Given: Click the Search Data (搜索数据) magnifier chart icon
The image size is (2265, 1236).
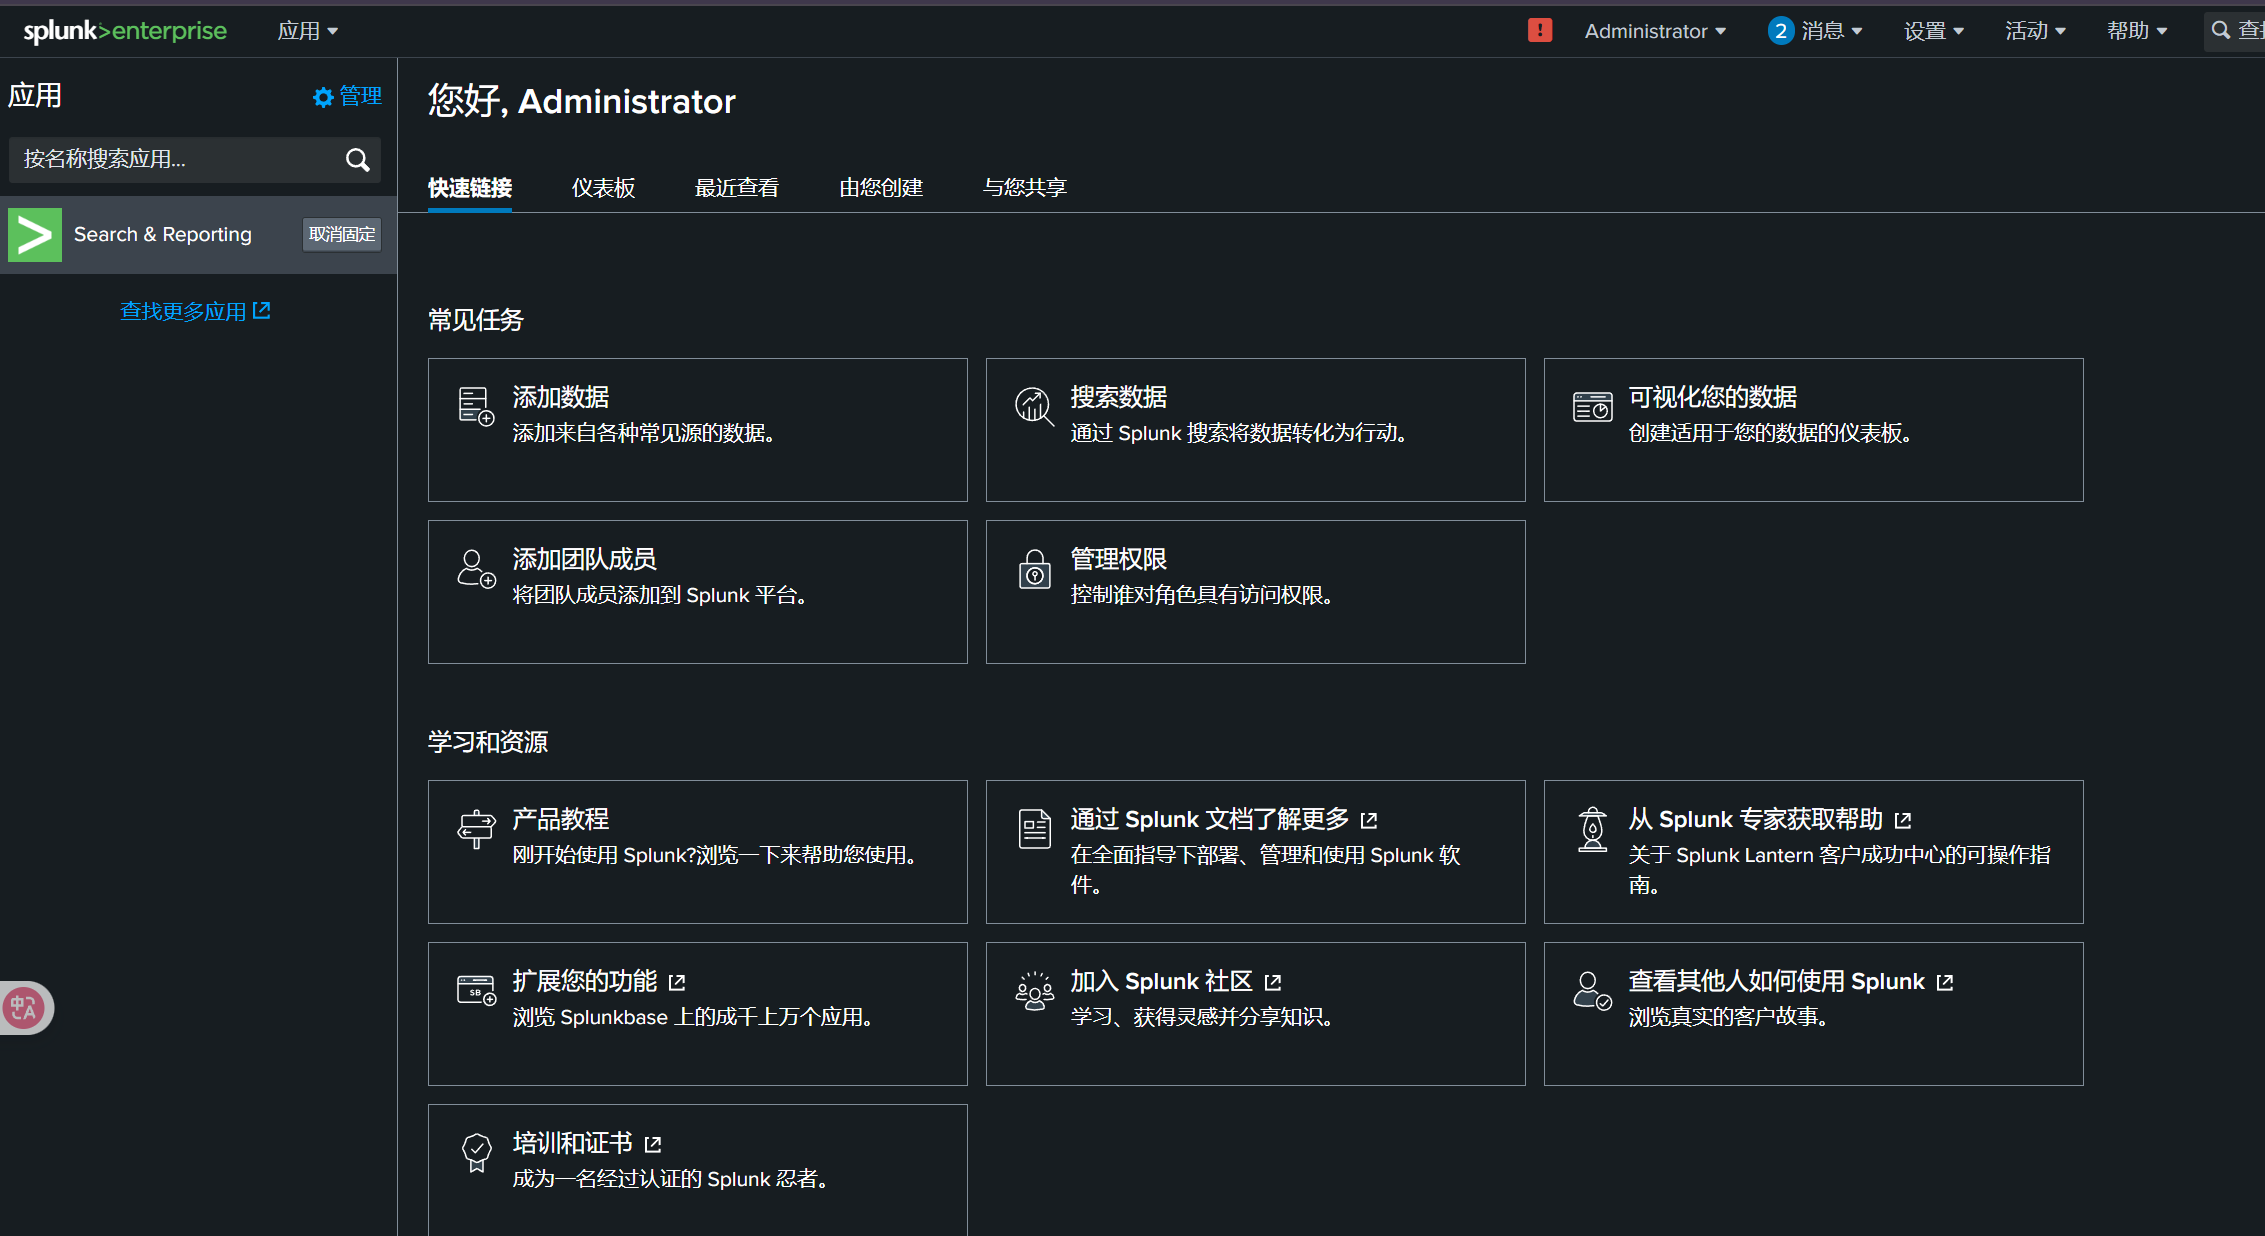Looking at the screenshot, I should click(1034, 406).
